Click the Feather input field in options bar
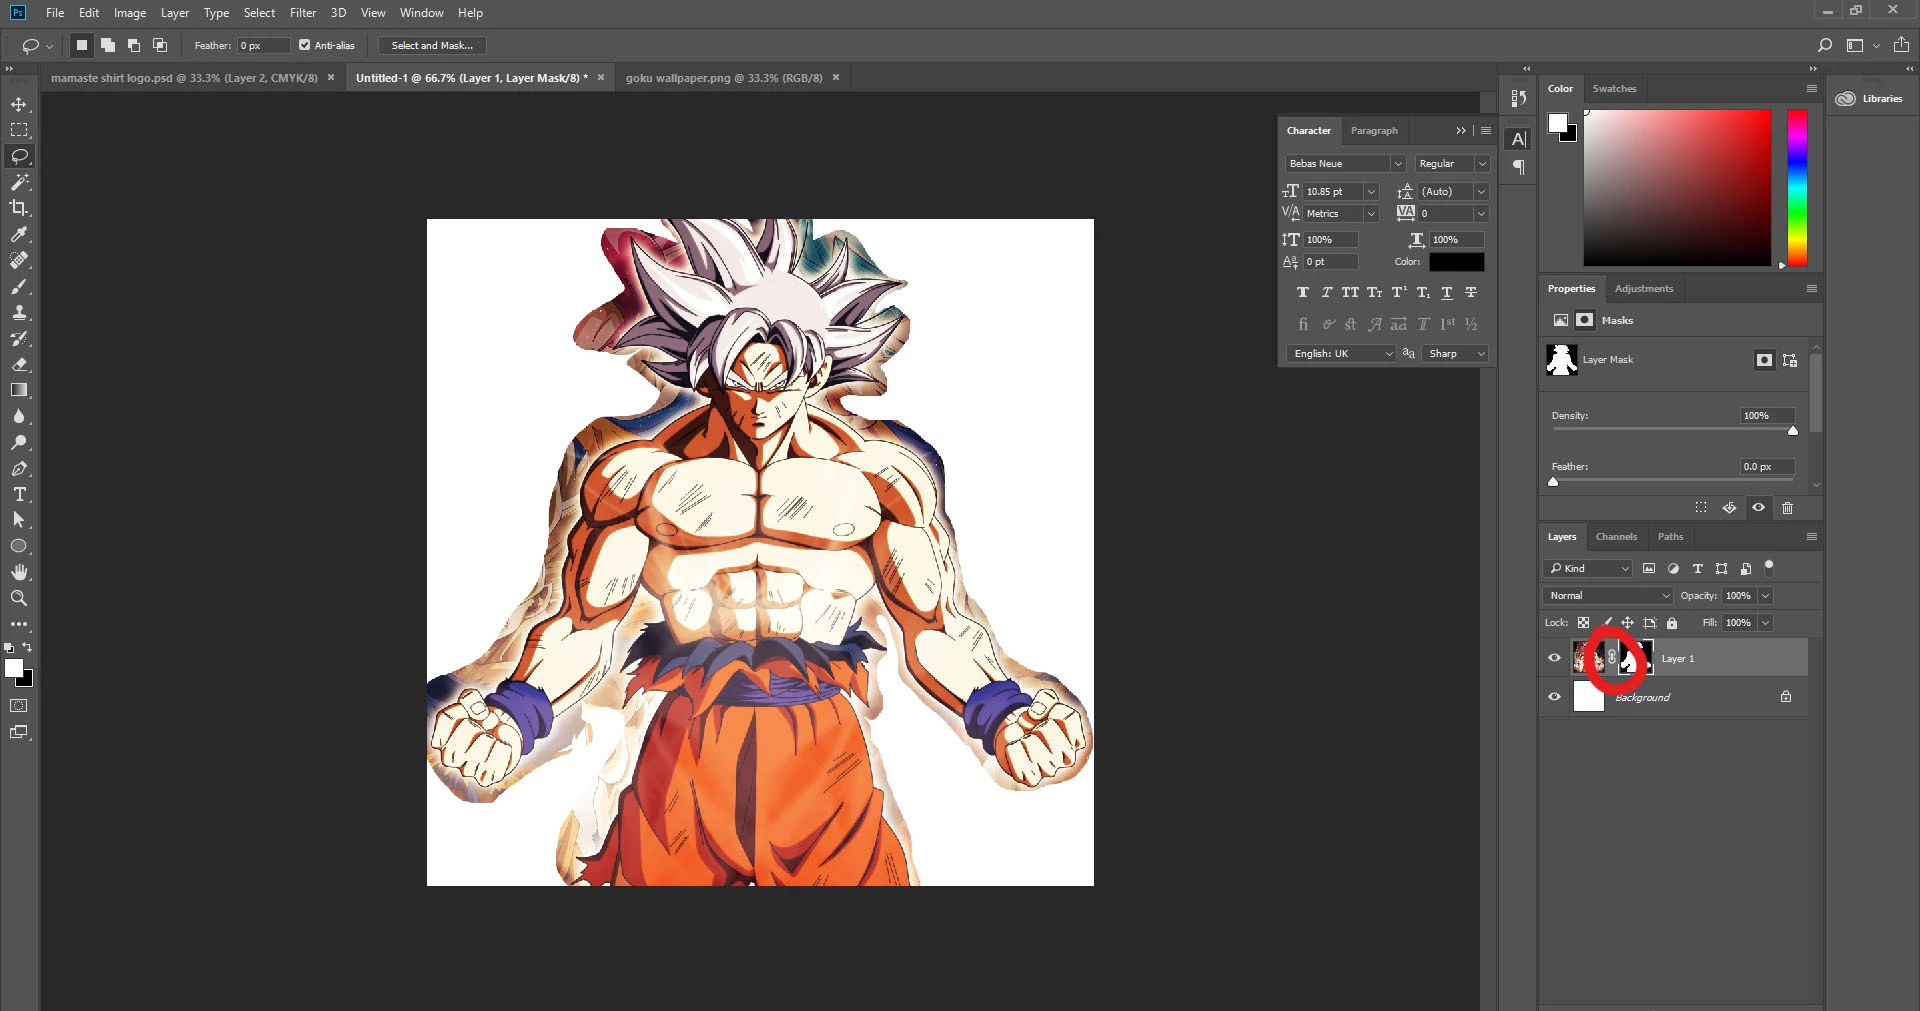 tap(263, 45)
